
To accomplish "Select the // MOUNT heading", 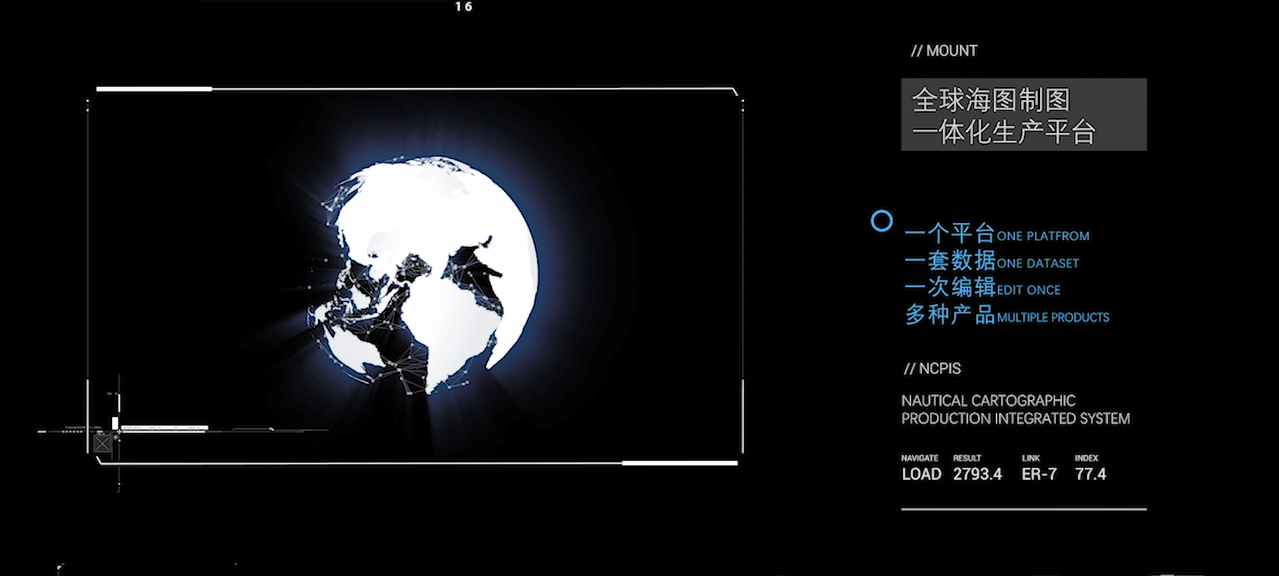I will (x=944, y=51).
